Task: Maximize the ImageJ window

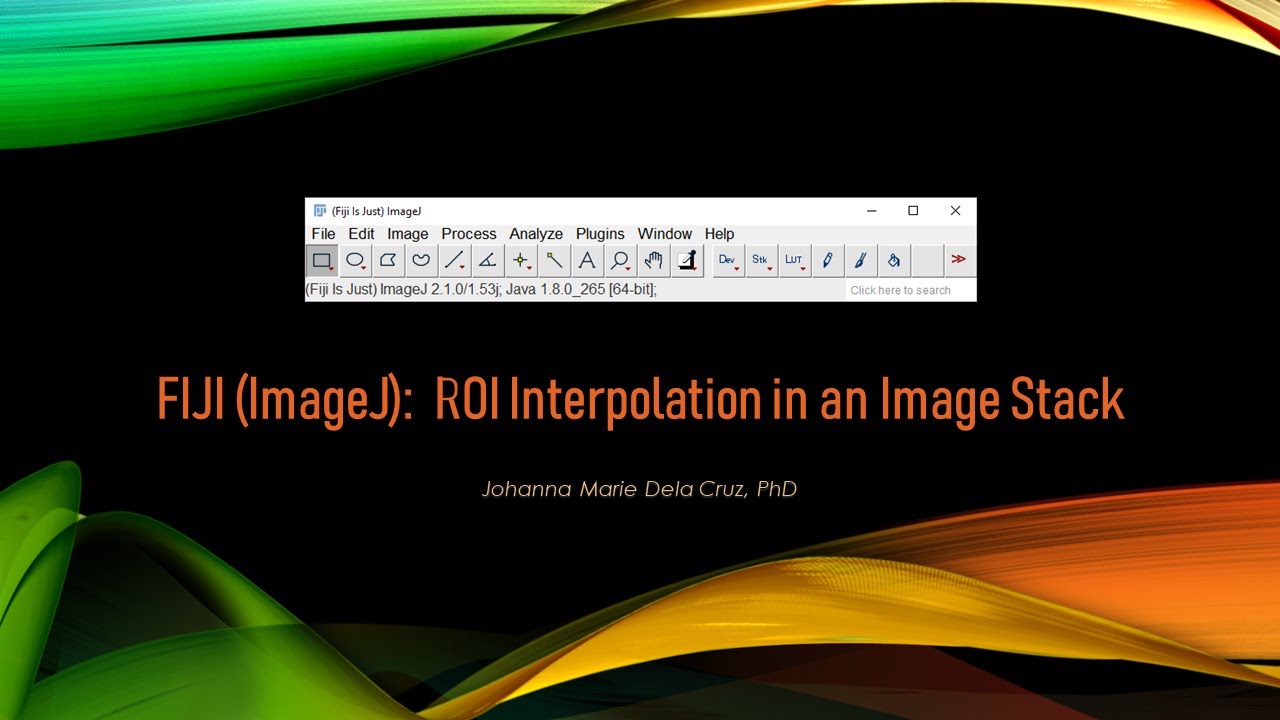Action: [x=913, y=211]
